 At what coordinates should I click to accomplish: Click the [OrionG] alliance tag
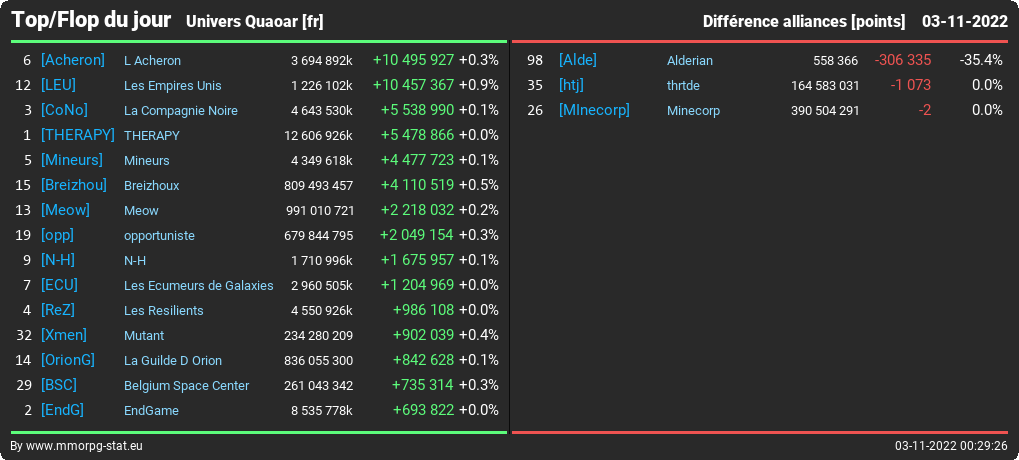pyautogui.click(x=68, y=361)
